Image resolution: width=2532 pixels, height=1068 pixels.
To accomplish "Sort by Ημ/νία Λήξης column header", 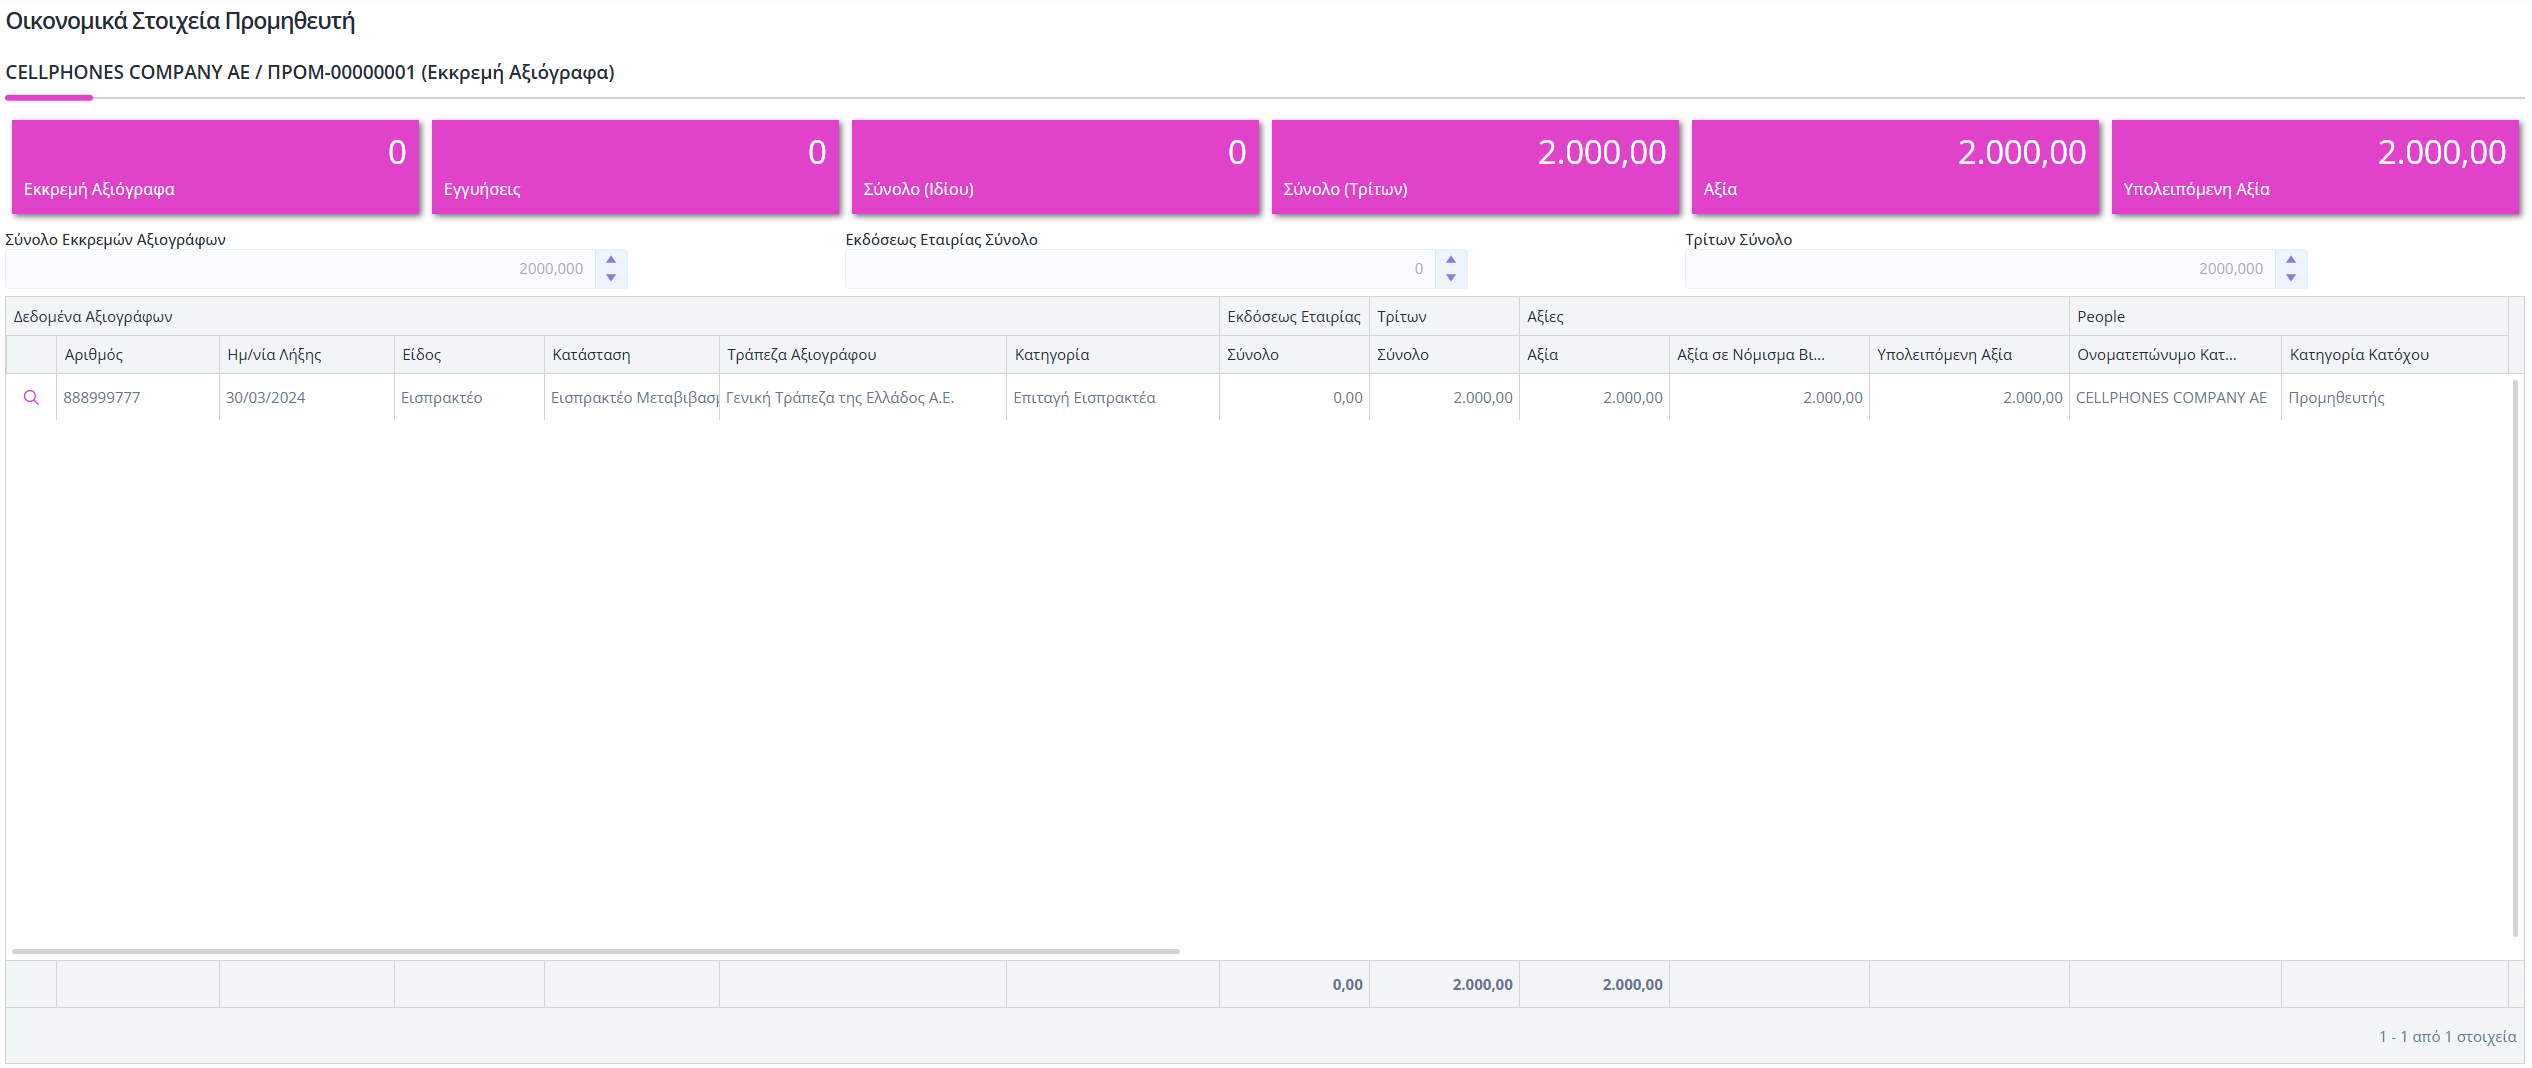I will coord(307,355).
